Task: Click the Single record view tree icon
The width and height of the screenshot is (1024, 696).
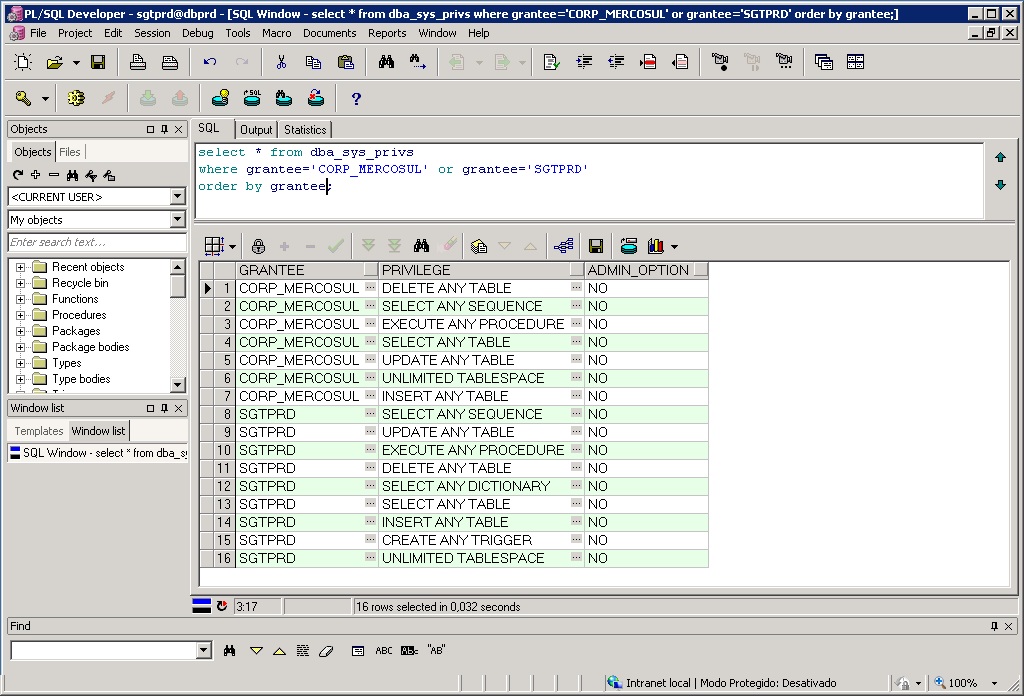Action: [563, 246]
